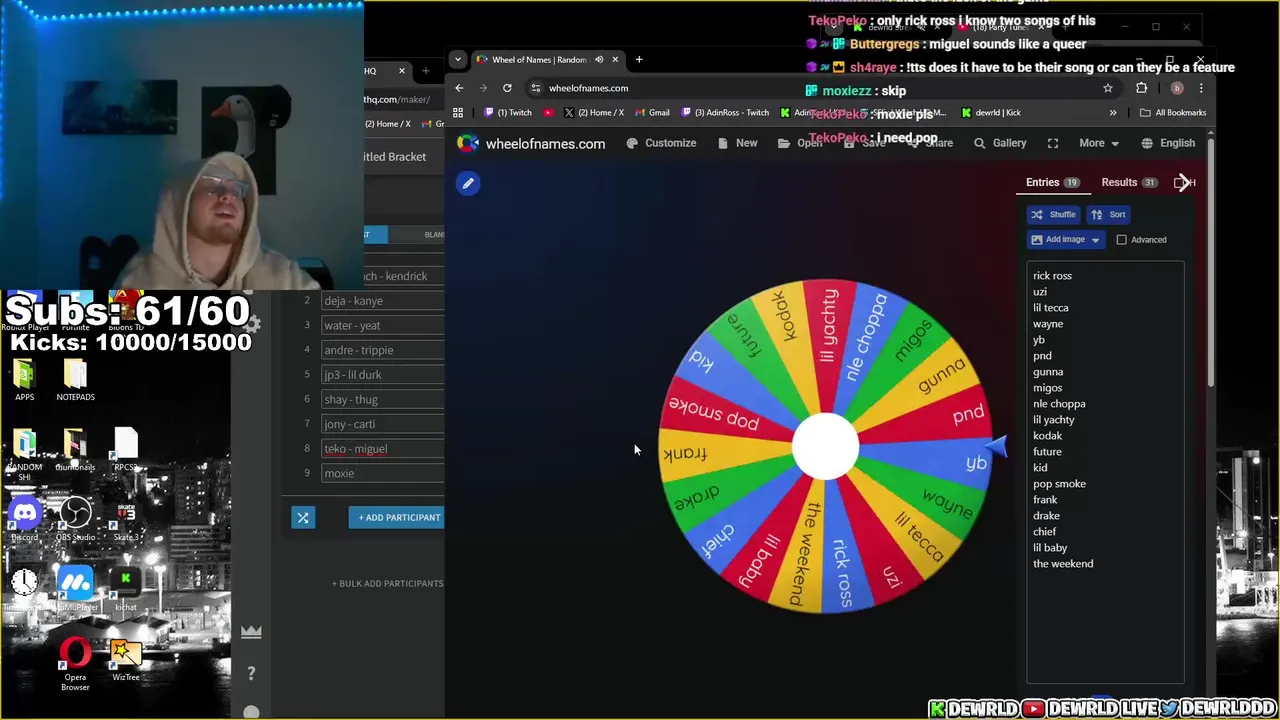Launch Opera Browser from the desktop
Viewport: 1280px width, 720px height.
pos(75,665)
